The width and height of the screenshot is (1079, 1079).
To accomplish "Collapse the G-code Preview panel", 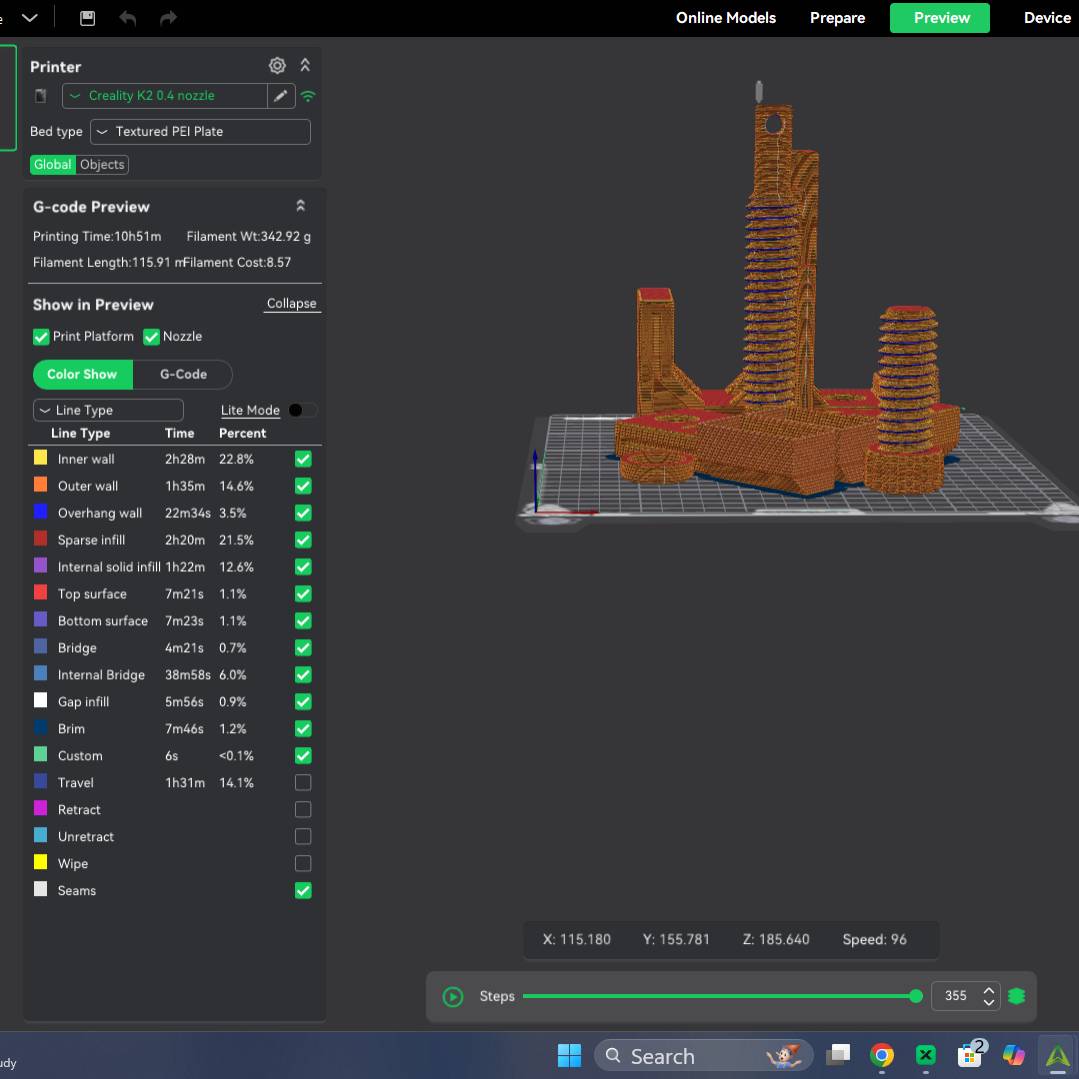I will (x=300, y=206).
